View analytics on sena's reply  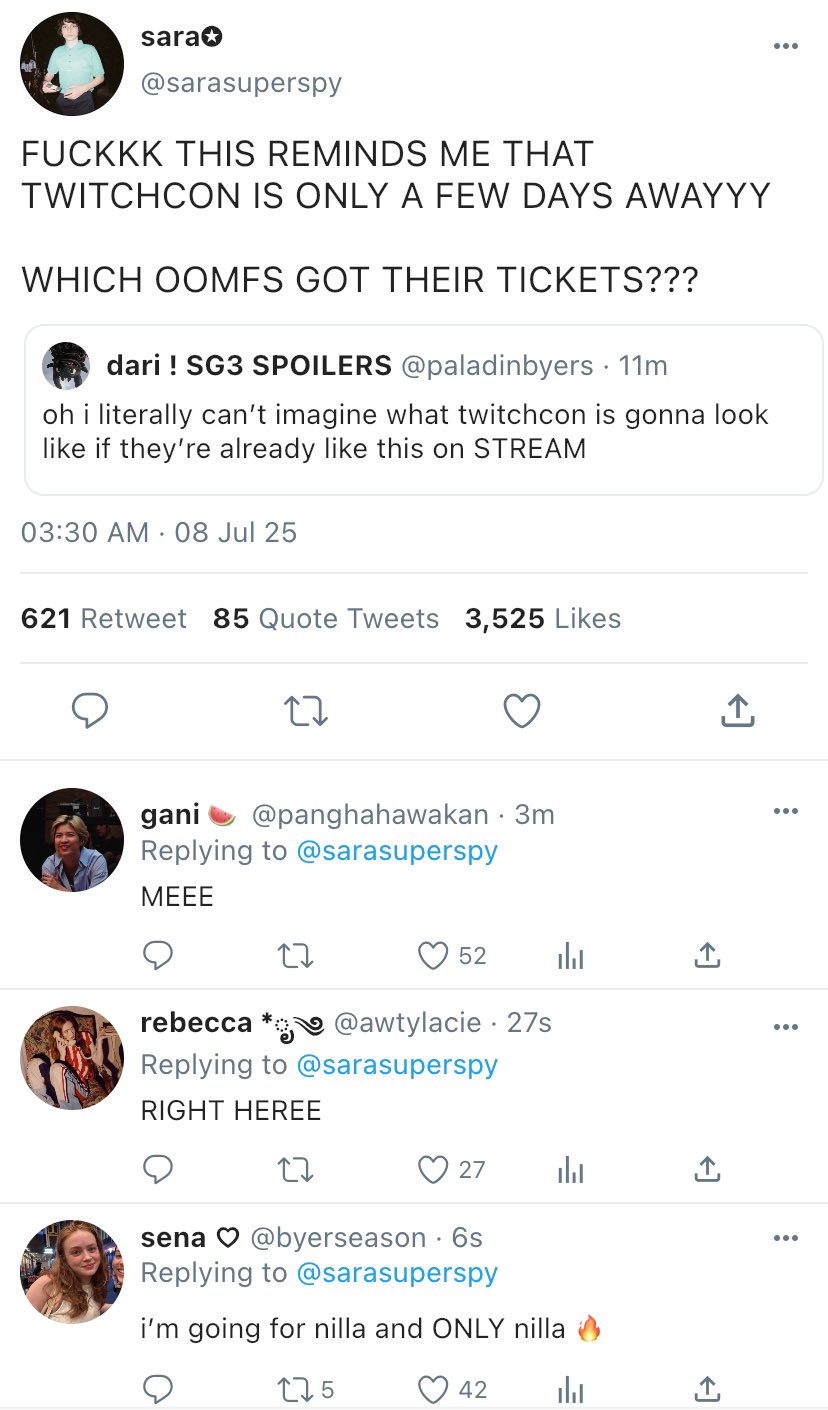coord(570,1389)
